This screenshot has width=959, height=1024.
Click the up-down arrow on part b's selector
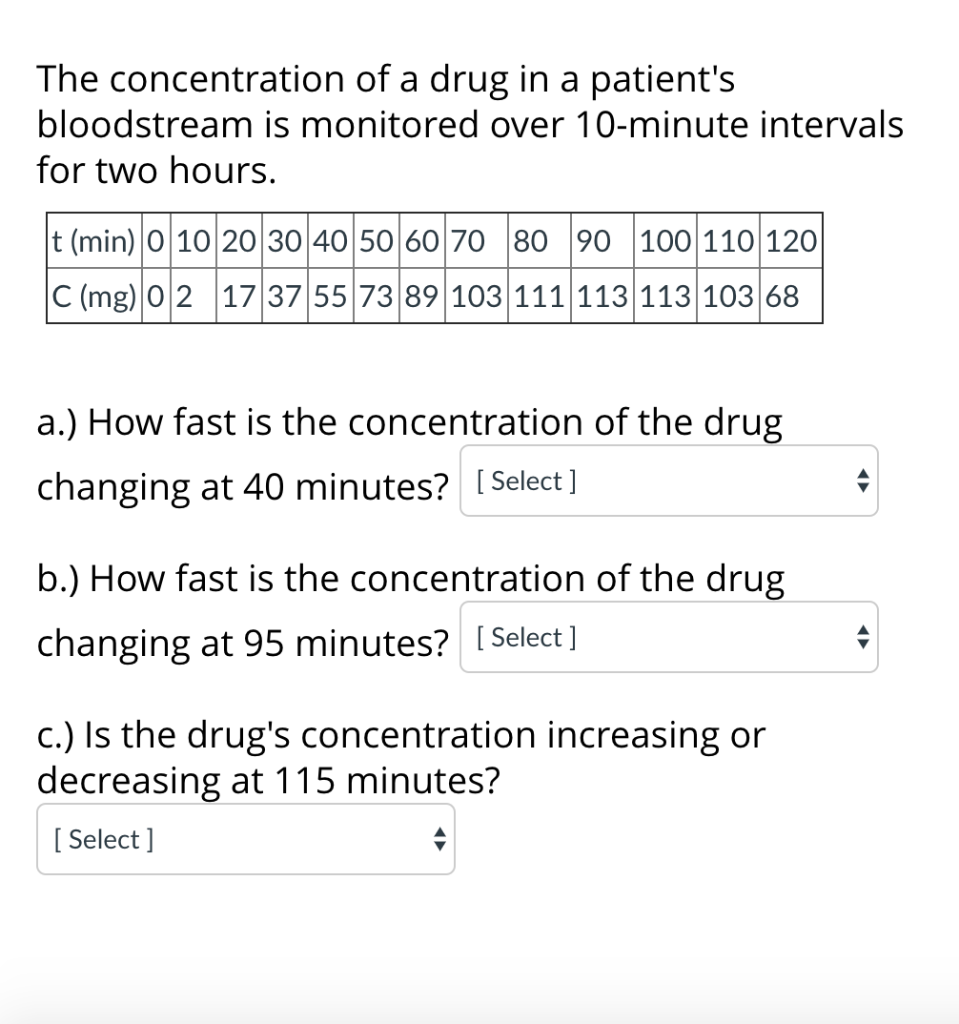tap(861, 637)
